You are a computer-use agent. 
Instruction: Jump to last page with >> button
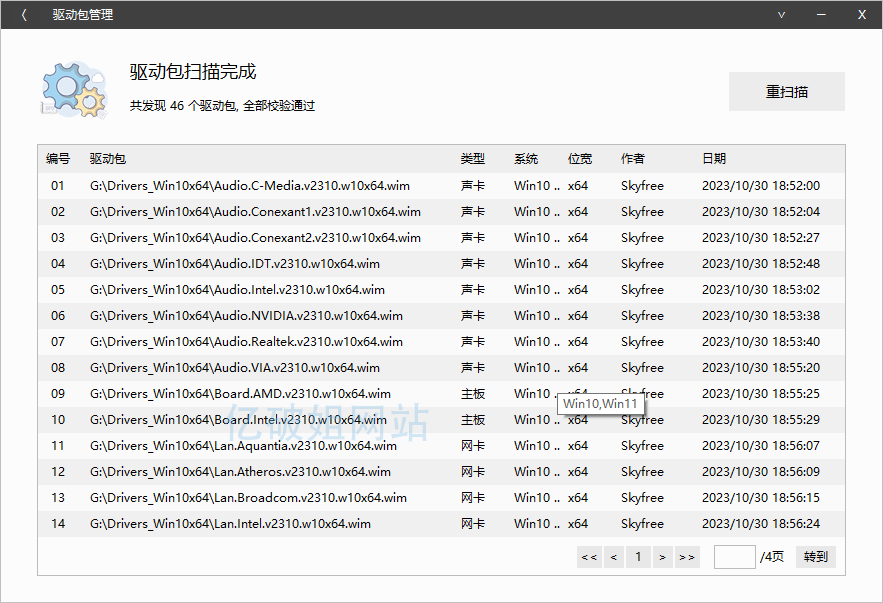pos(687,557)
